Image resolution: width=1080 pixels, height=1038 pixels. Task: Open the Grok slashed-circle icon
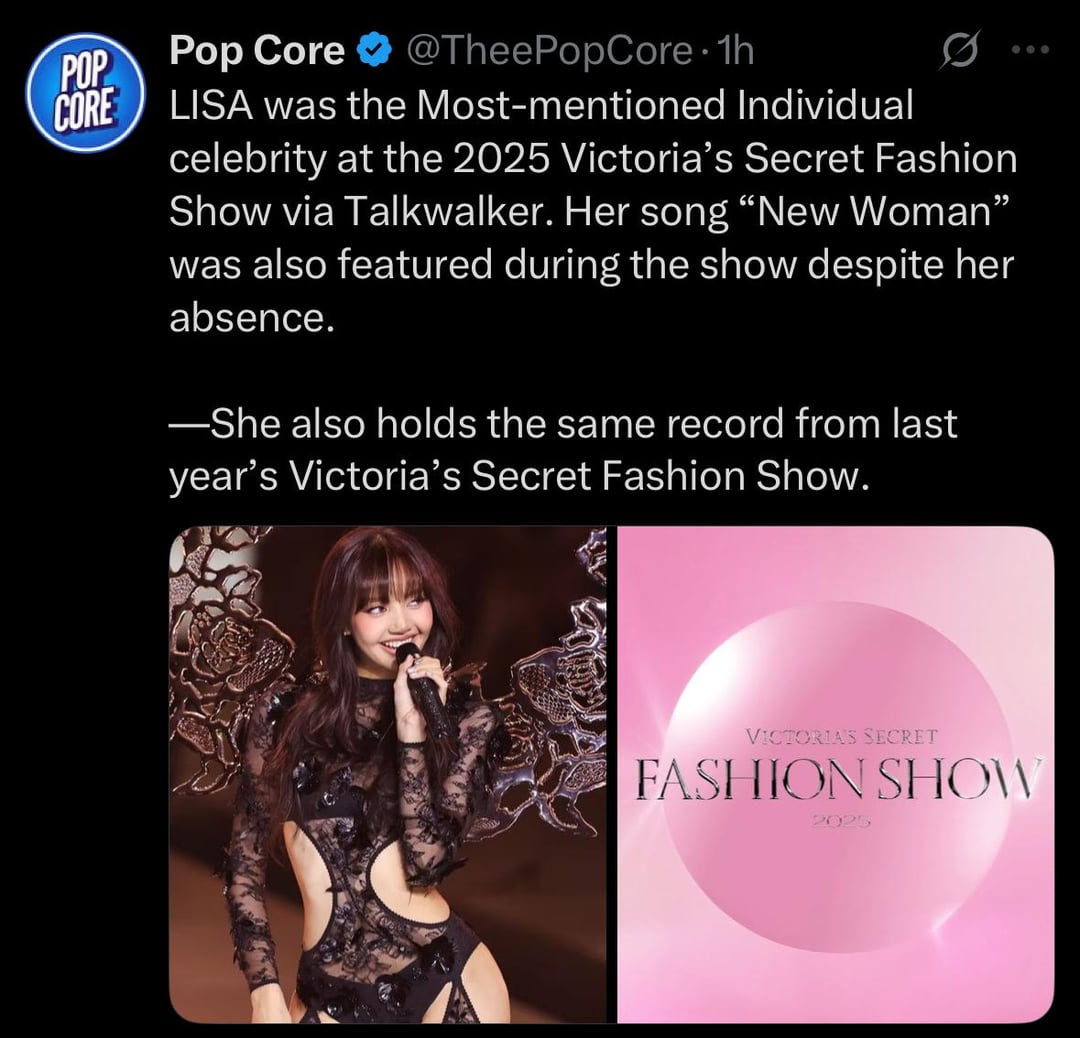pos(959,51)
